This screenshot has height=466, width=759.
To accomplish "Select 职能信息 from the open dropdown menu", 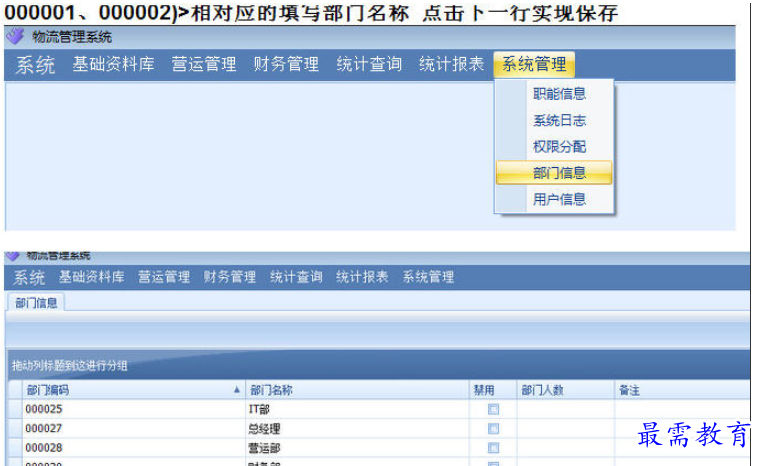I will 559,94.
